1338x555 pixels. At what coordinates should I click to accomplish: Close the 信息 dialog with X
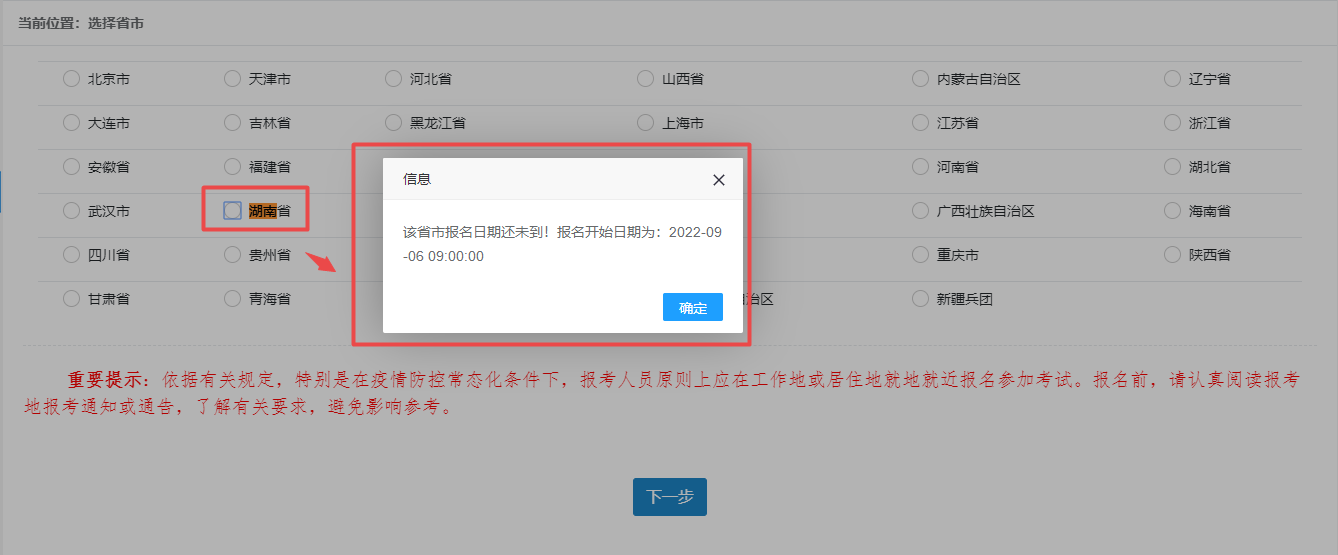[x=718, y=180]
